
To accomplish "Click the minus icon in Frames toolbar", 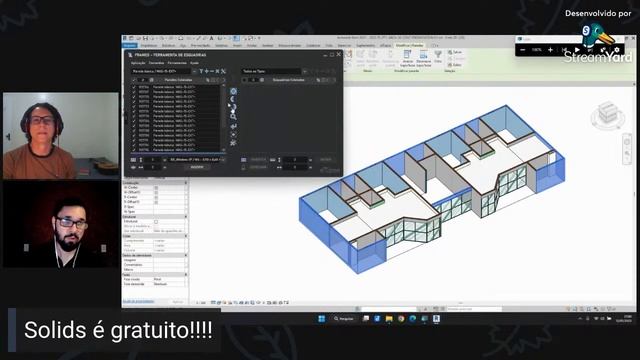I will [212, 71].
